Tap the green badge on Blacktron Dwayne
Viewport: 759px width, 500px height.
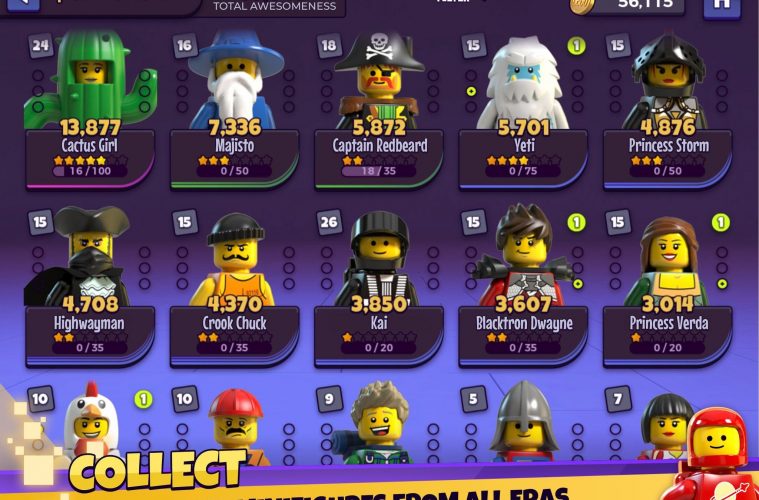(577, 223)
